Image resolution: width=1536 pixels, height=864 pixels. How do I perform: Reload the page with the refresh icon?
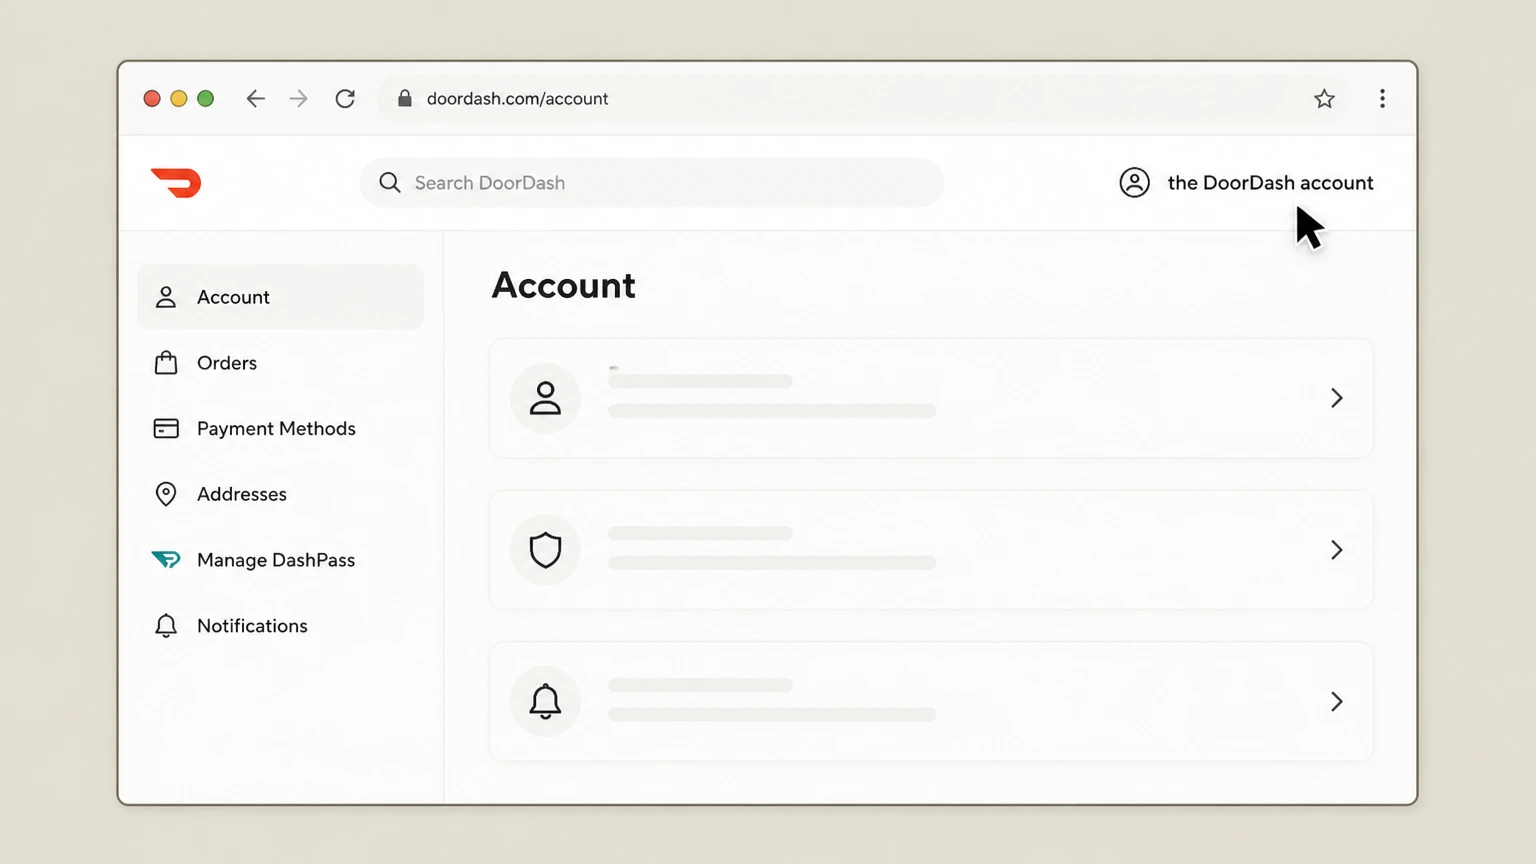click(x=345, y=98)
